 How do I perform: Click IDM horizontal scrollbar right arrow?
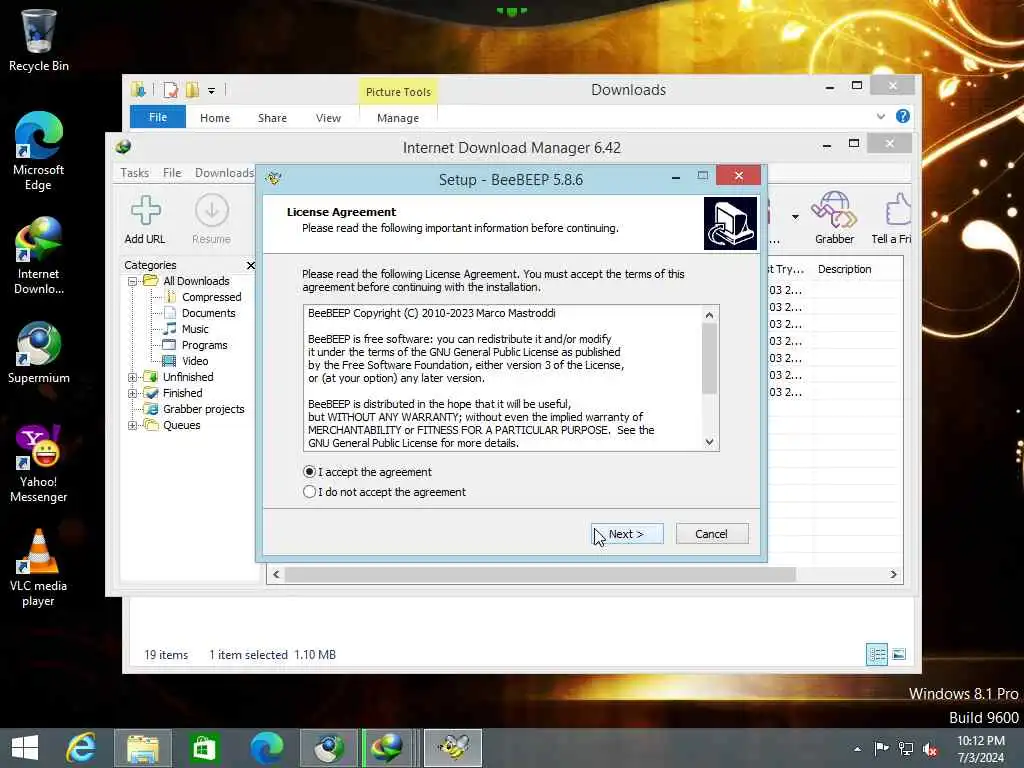click(x=893, y=574)
